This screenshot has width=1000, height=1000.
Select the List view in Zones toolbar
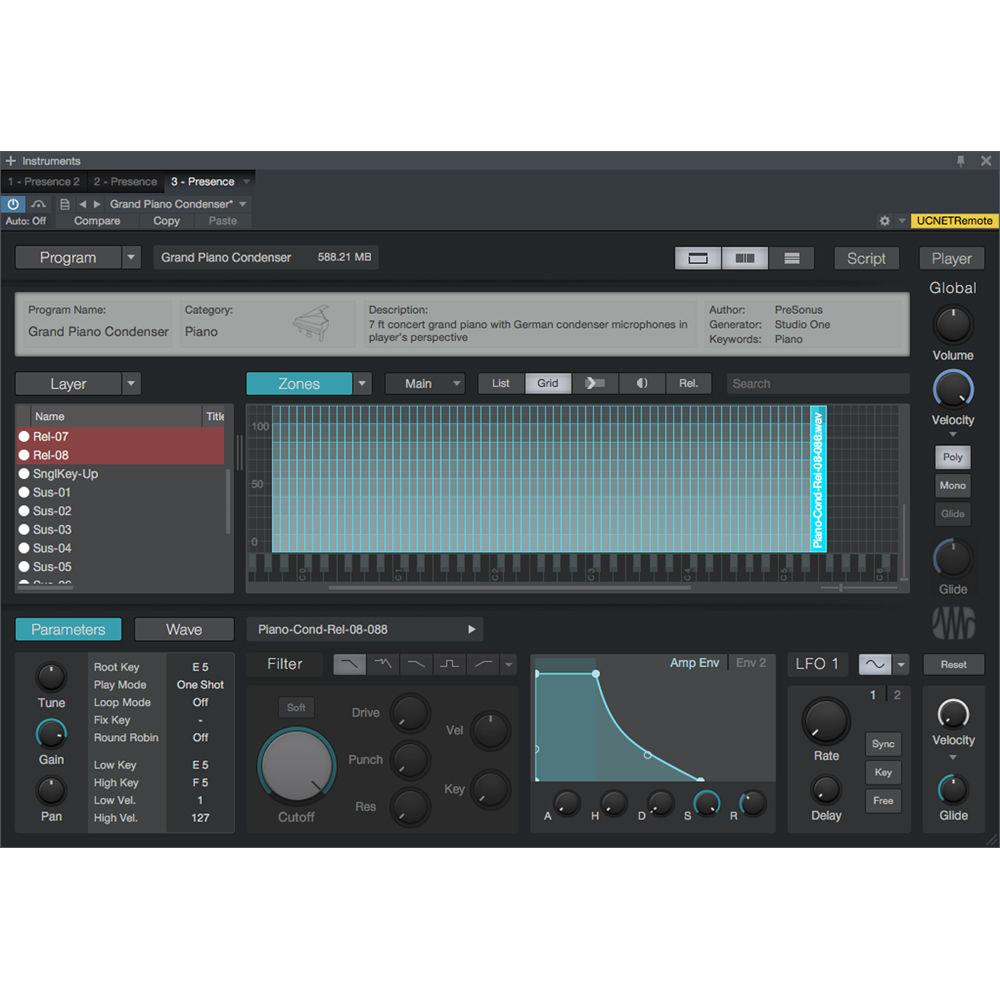point(500,383)
